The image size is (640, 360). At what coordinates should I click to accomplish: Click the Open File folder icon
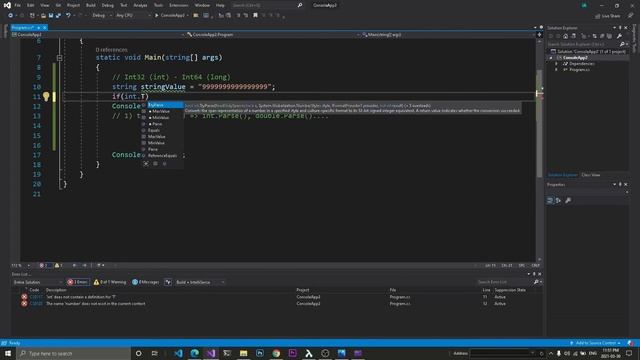[x=43, y=15]
